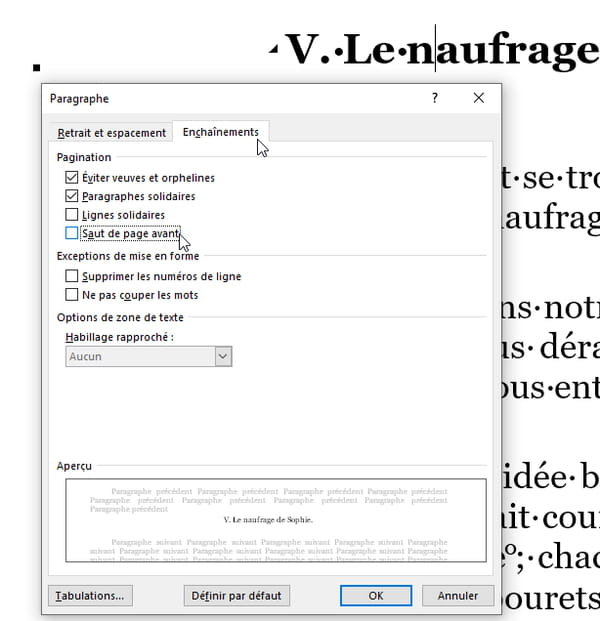Click the Exceptions de mise en forme label
Image resolution: width=600 pixels, height=621 pixels.
click(x=128, y=256)
